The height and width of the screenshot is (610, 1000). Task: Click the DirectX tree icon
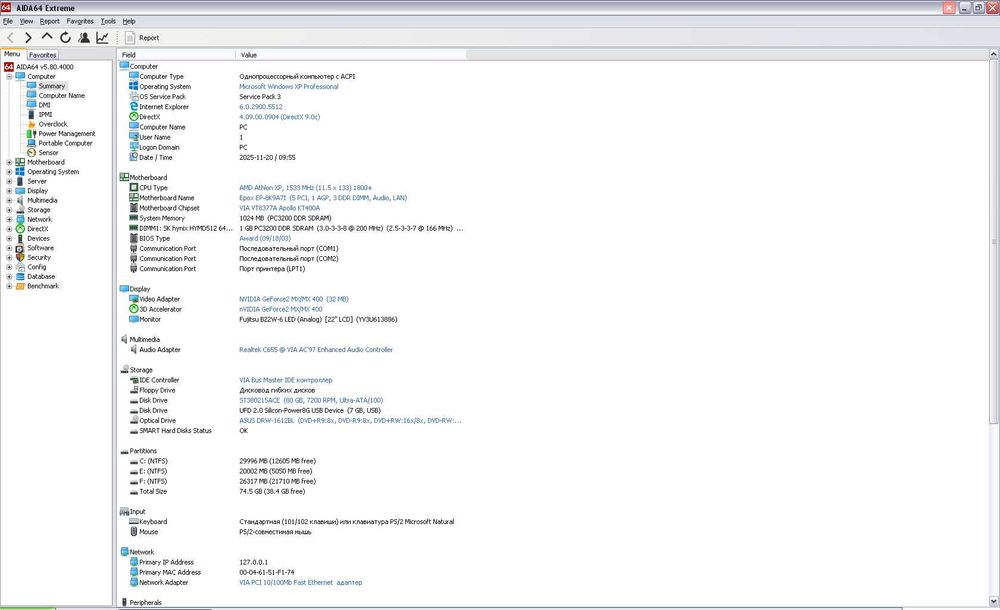pos(20,228)
